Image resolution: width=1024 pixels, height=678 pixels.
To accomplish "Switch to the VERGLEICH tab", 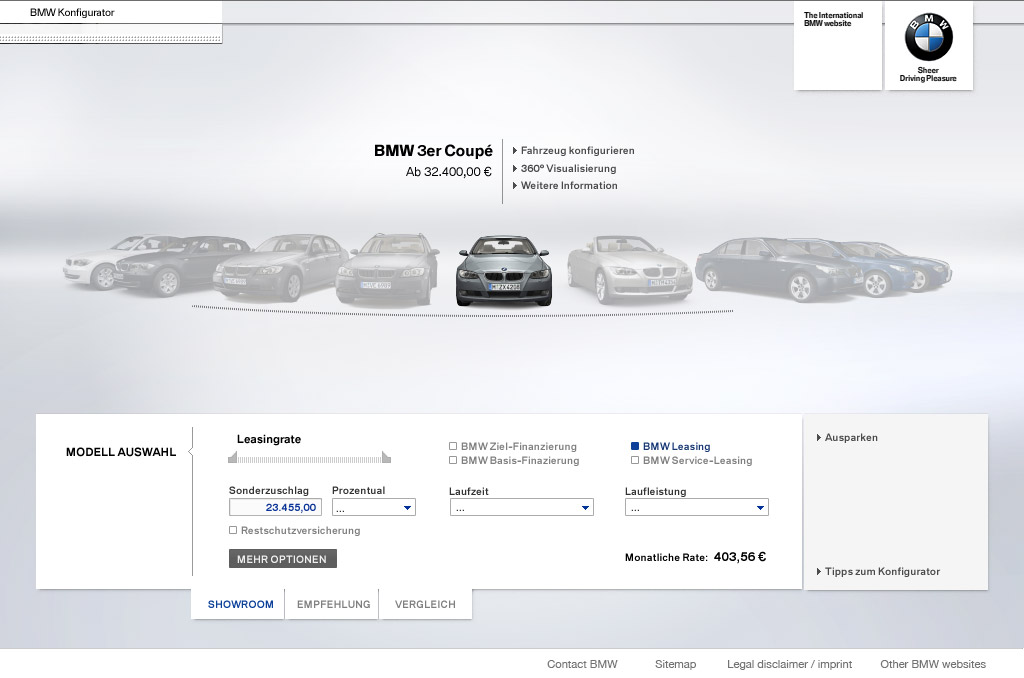I will (x=425, y=604).
